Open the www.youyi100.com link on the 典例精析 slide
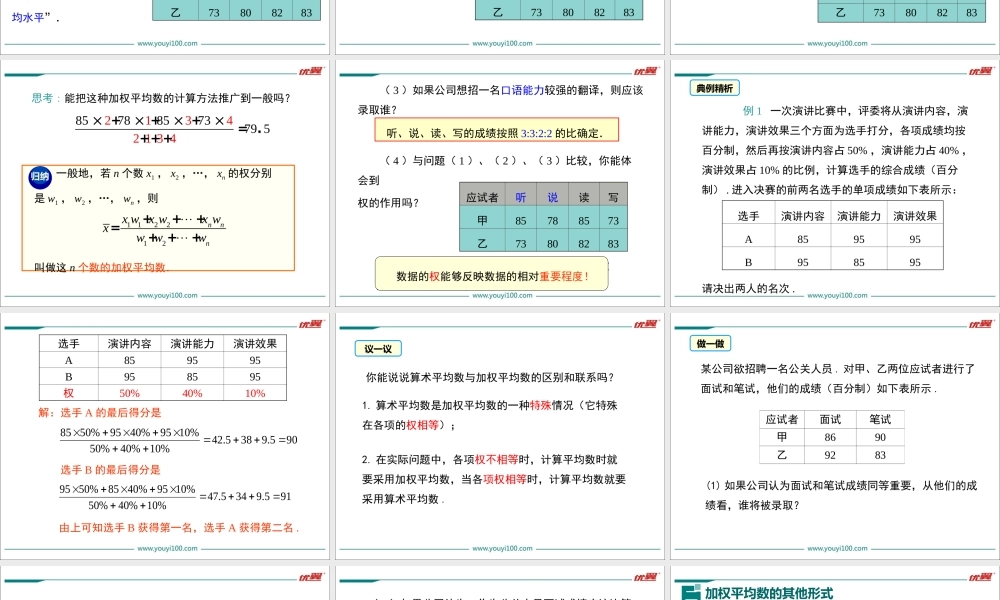 tap(837, 296)
